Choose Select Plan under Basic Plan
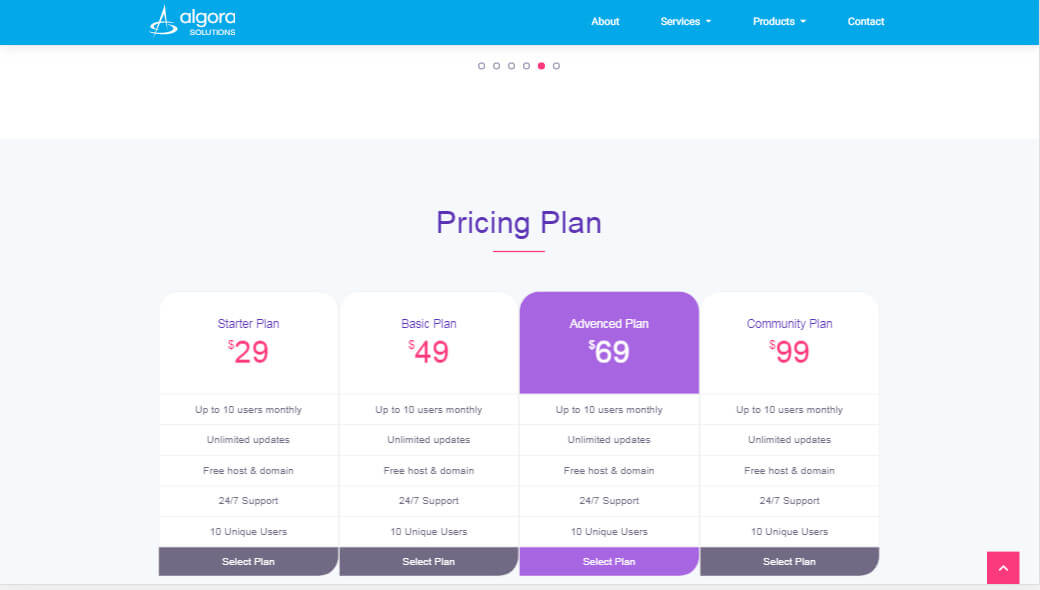Viewport: 1040px width, 590px height. click(x=429, y=562)
